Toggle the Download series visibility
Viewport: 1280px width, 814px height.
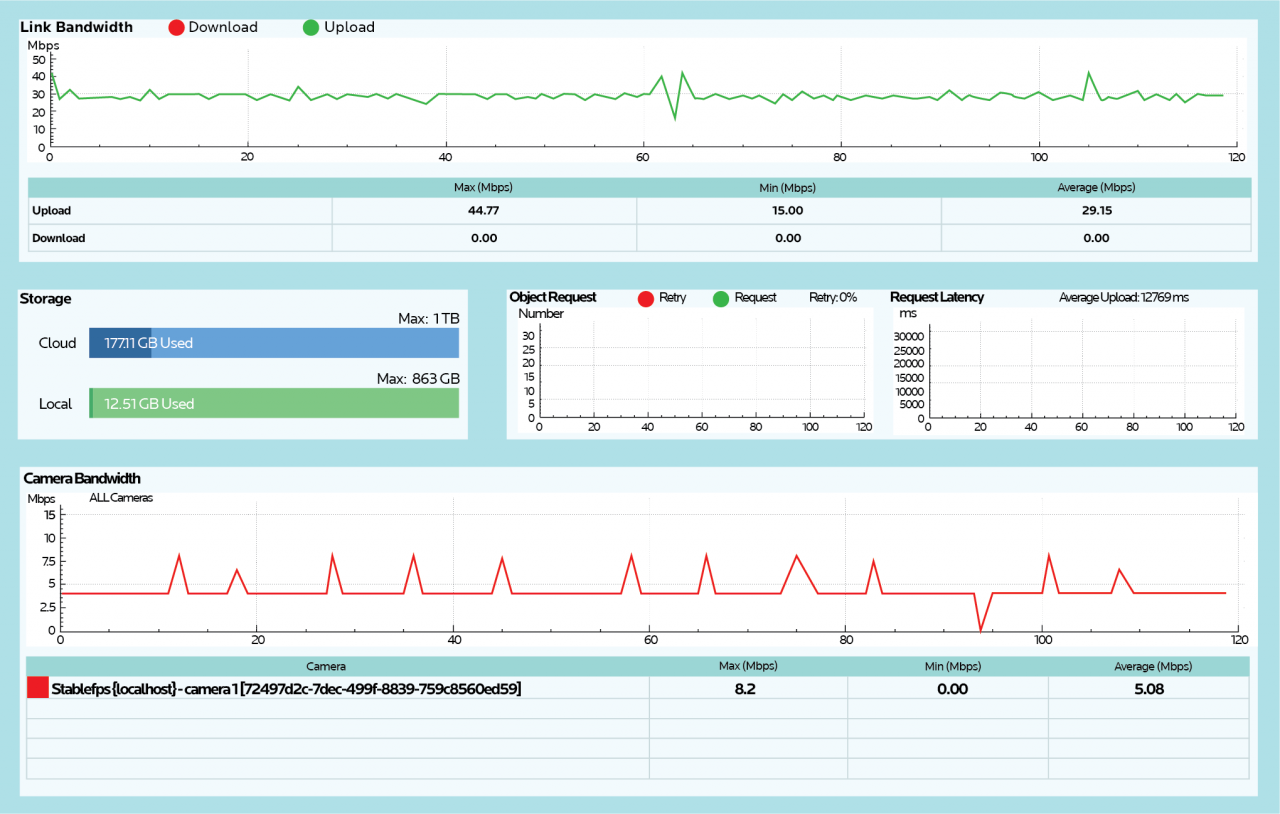point(213,27)
